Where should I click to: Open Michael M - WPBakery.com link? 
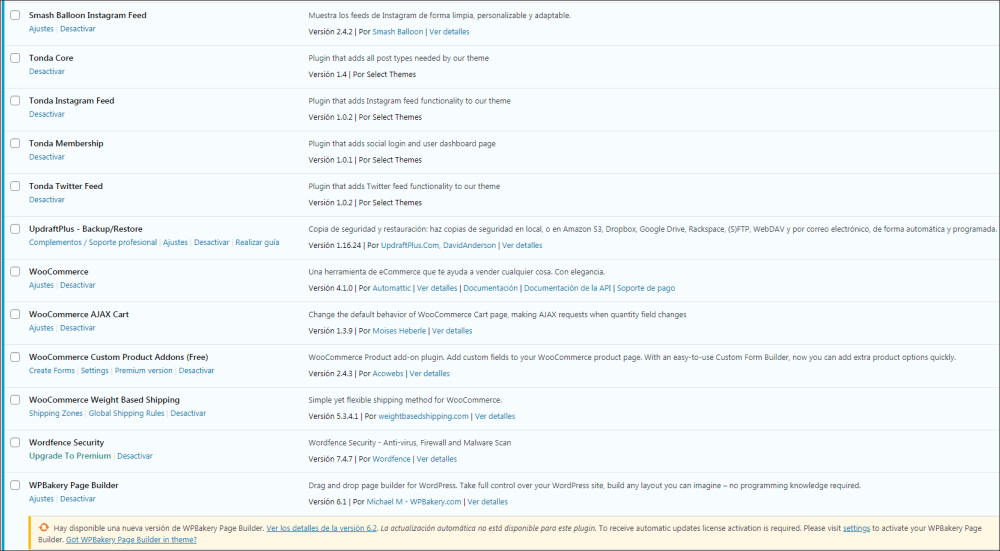(414, 502)
